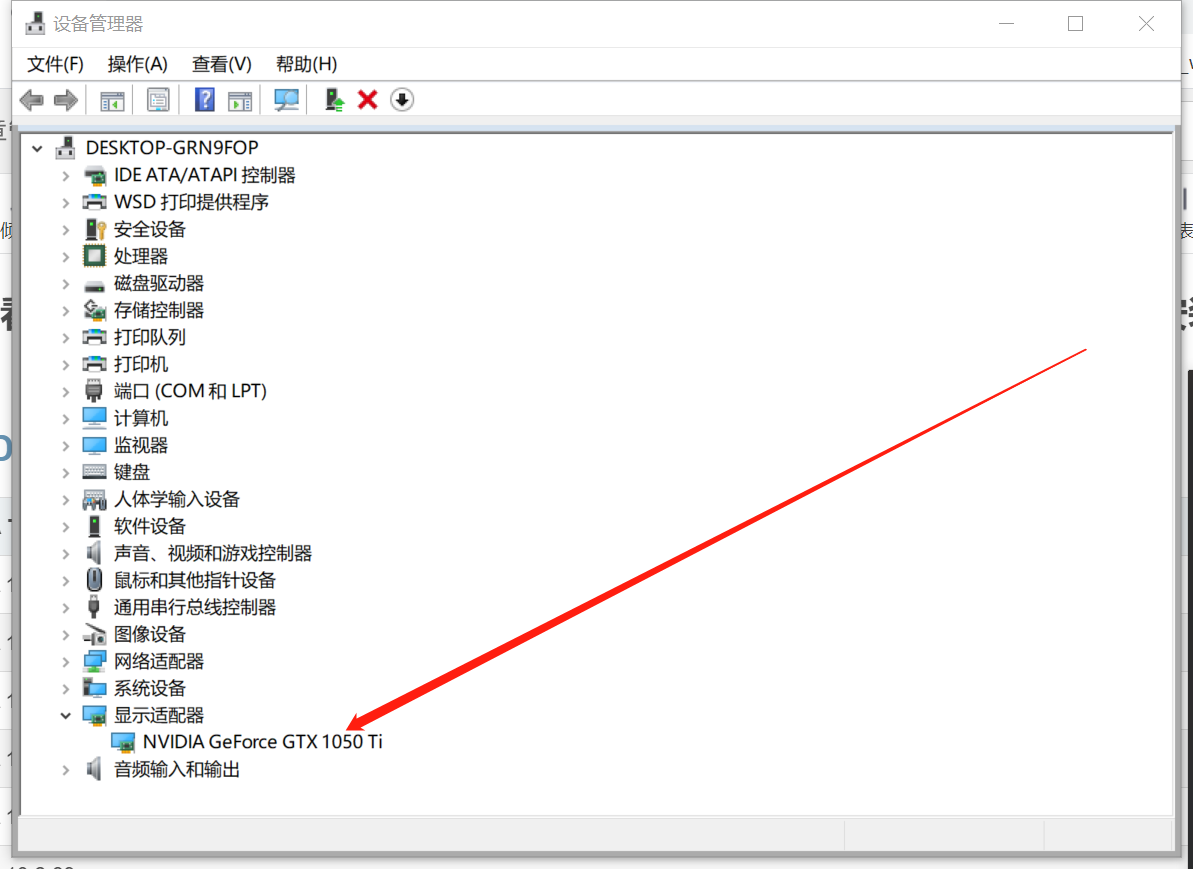This screenshot has height=869, width=1193.
Task: Open the 查看(V) menu
Action: pyautogui.click(x=221, y=64)
